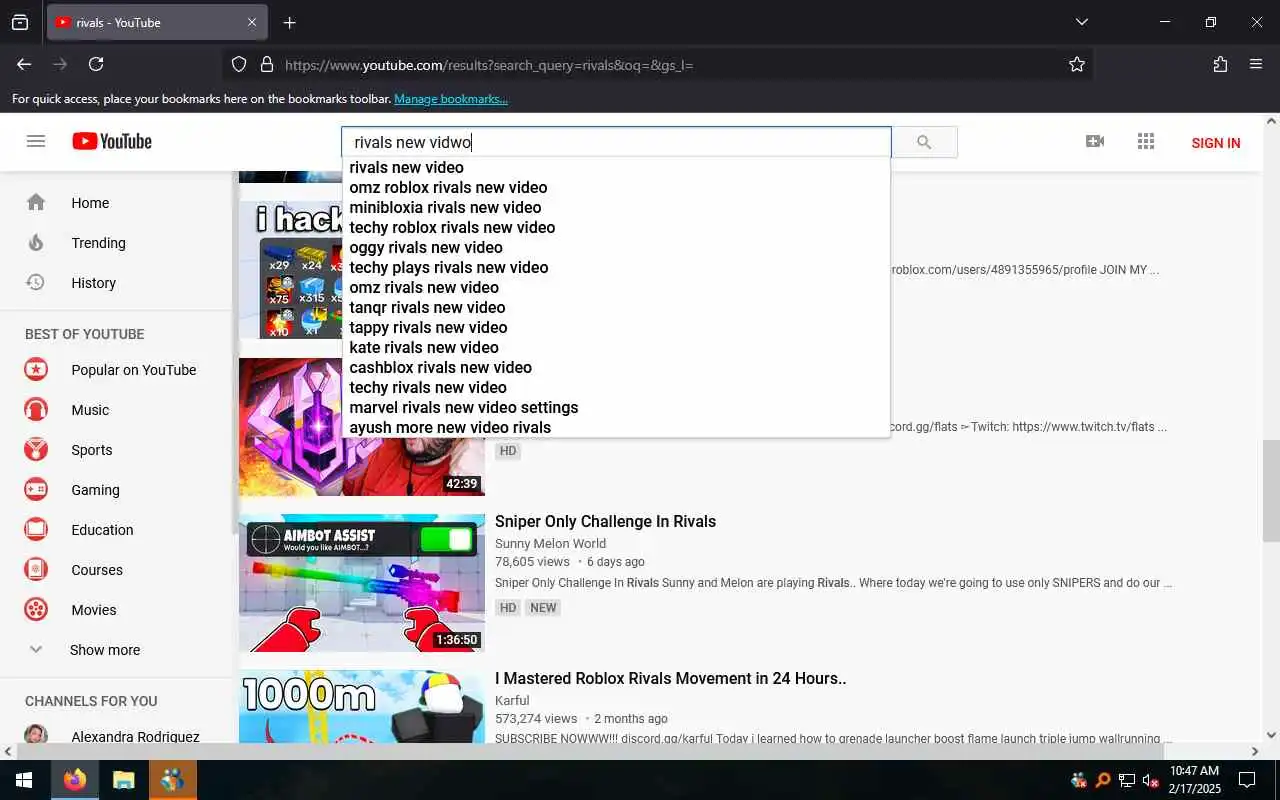The width and height of the screenshot is (1280, 800).
Task: Open "I Mastered Roblox Rivals Movement" video title
Action: coord(670,678)
